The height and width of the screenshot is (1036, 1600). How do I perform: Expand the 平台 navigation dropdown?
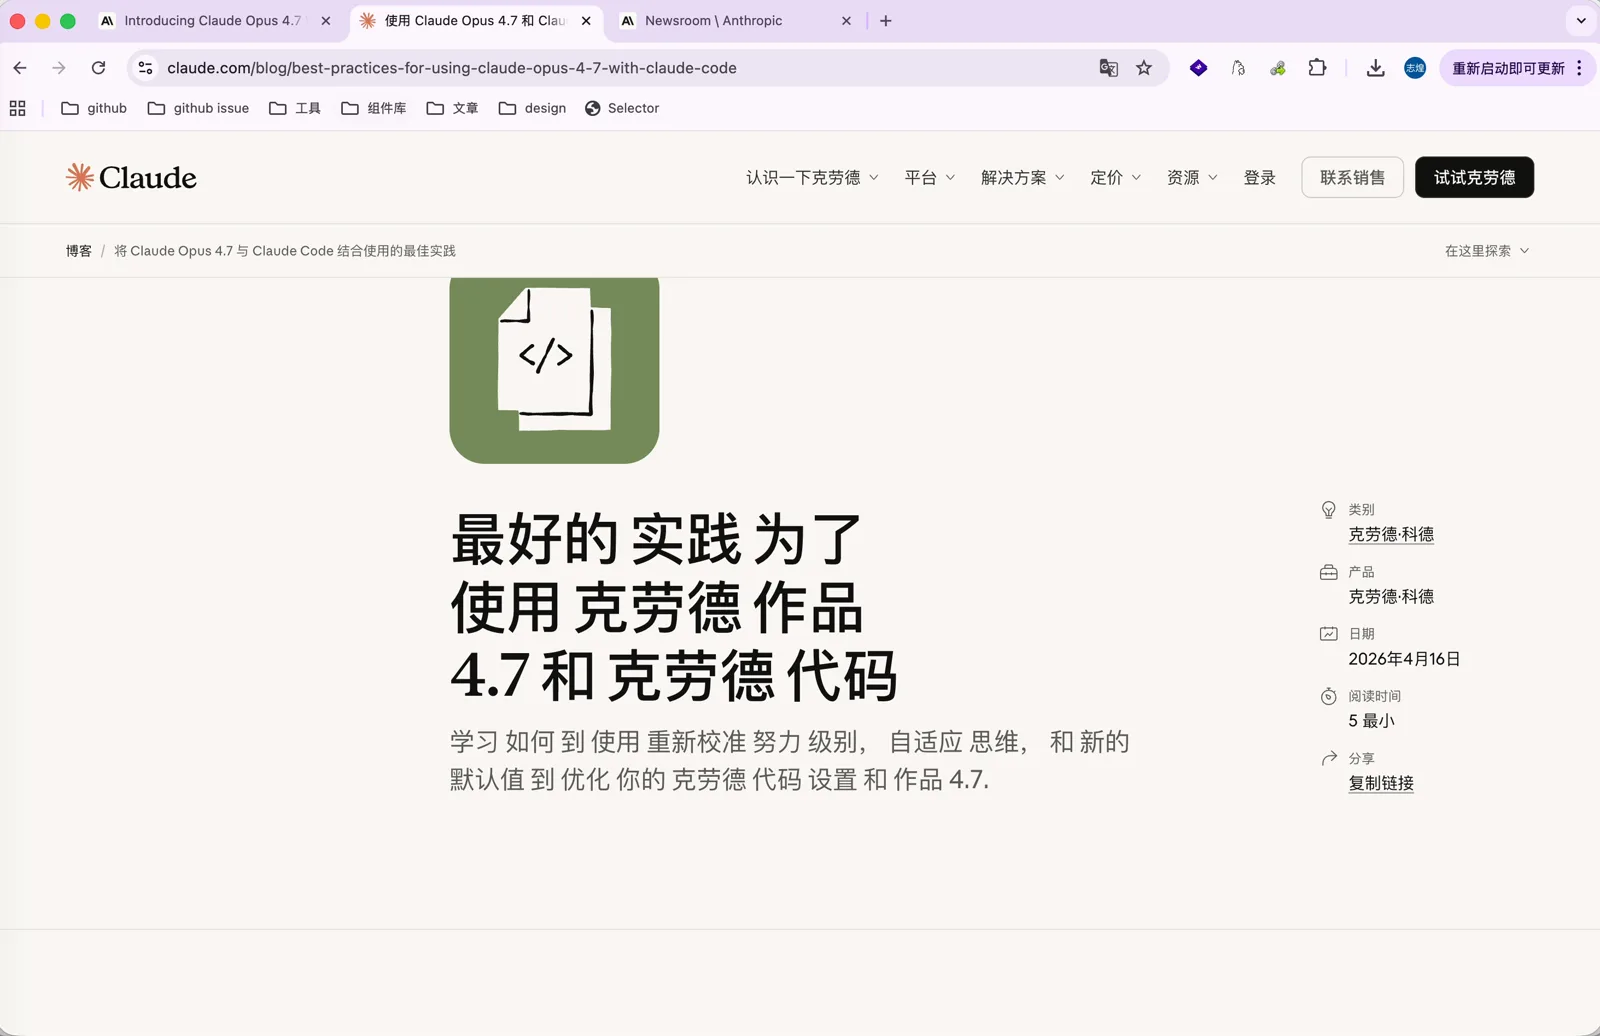pos(930,178)
